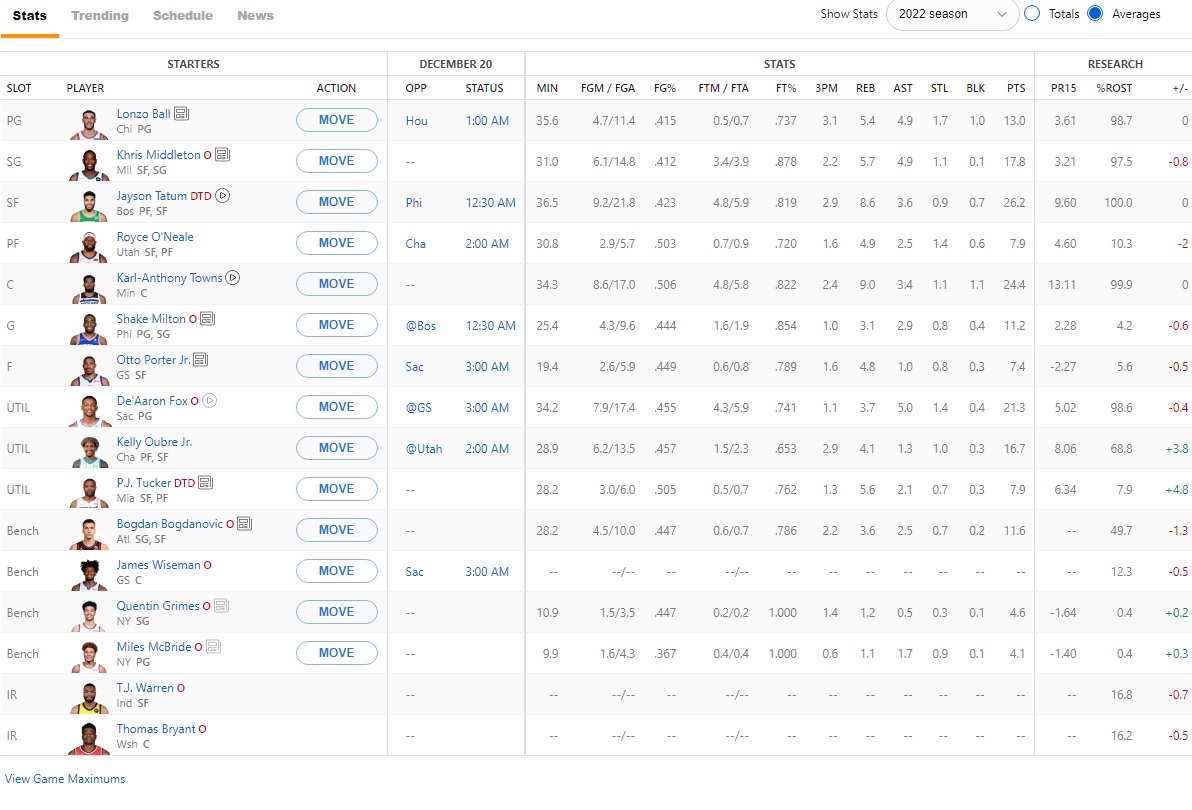The width and height of the screenshot is (1192, 810).
Task: Open Miles McBride's news note icon
Action: 214,647
